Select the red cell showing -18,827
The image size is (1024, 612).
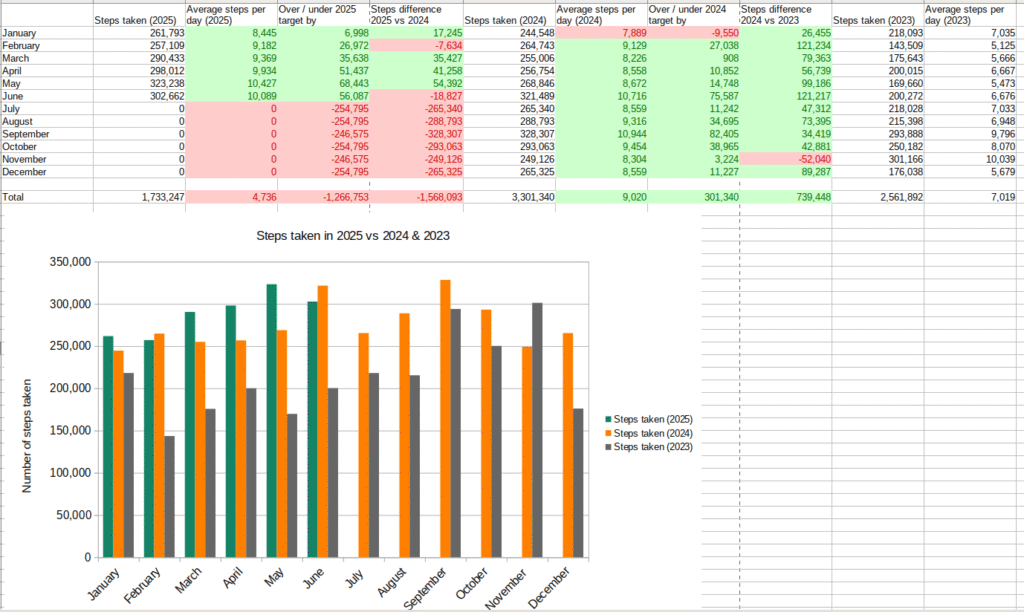[417, 96]
